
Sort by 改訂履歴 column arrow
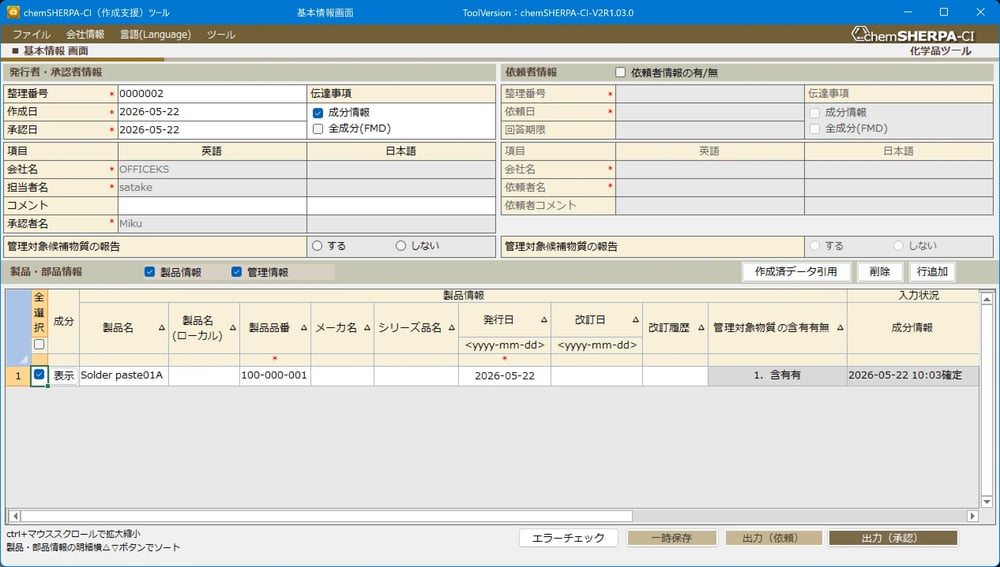coord(701,328)
